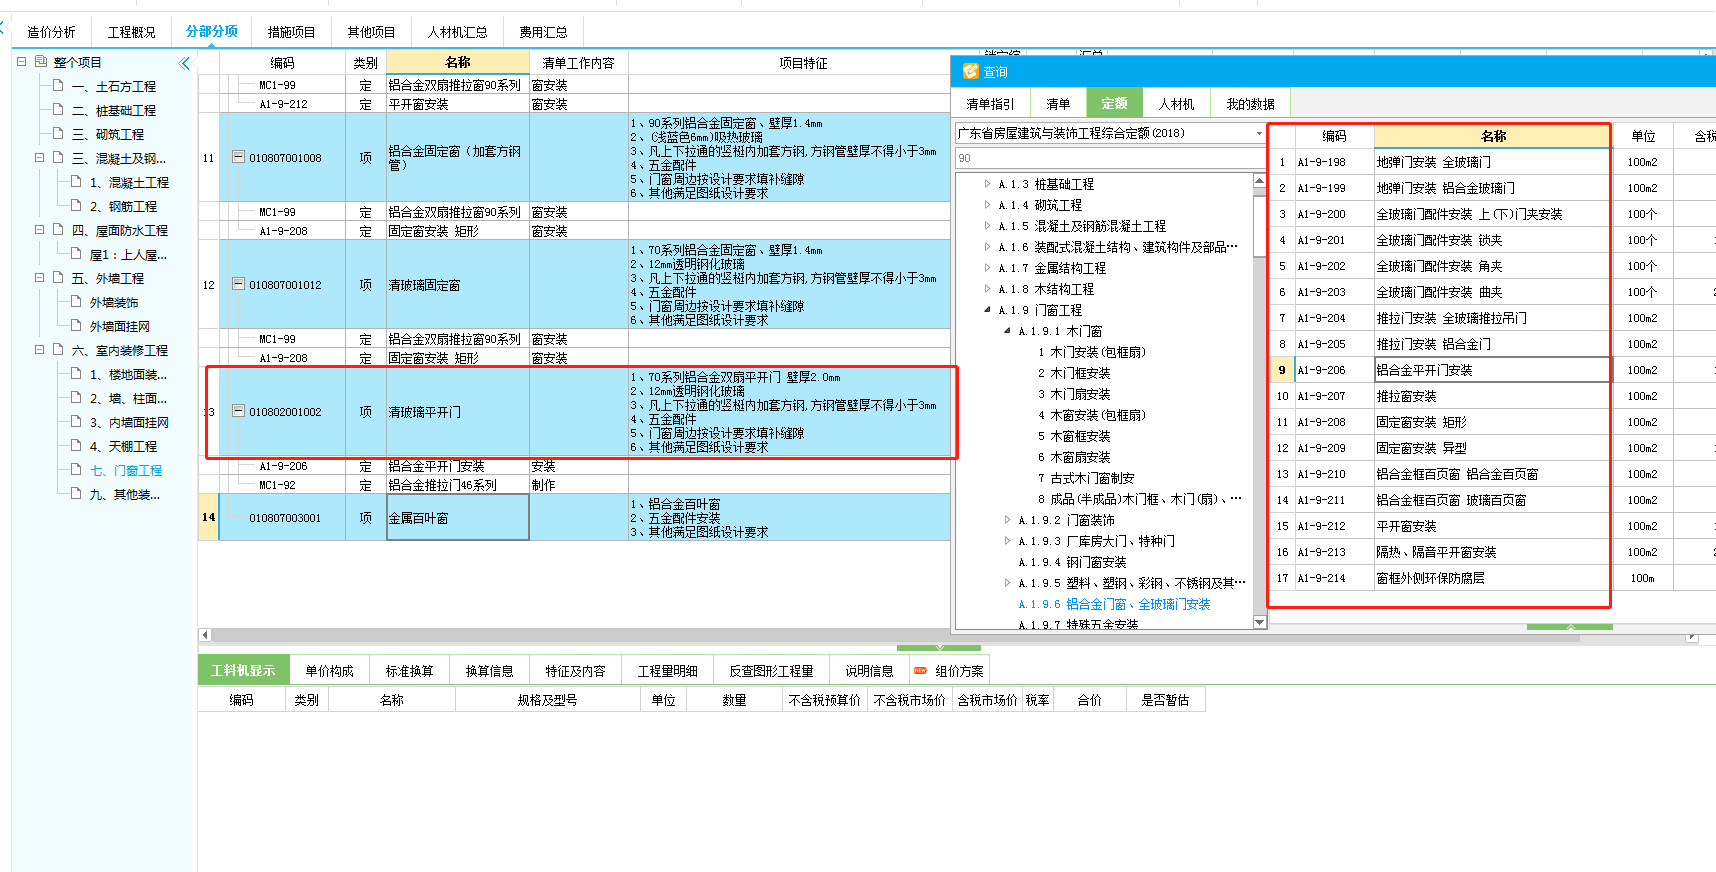Viewport: 1716px width, 872px height.
Task: Click quota tree scrollbar up arrow
Action: [1260, 180]
